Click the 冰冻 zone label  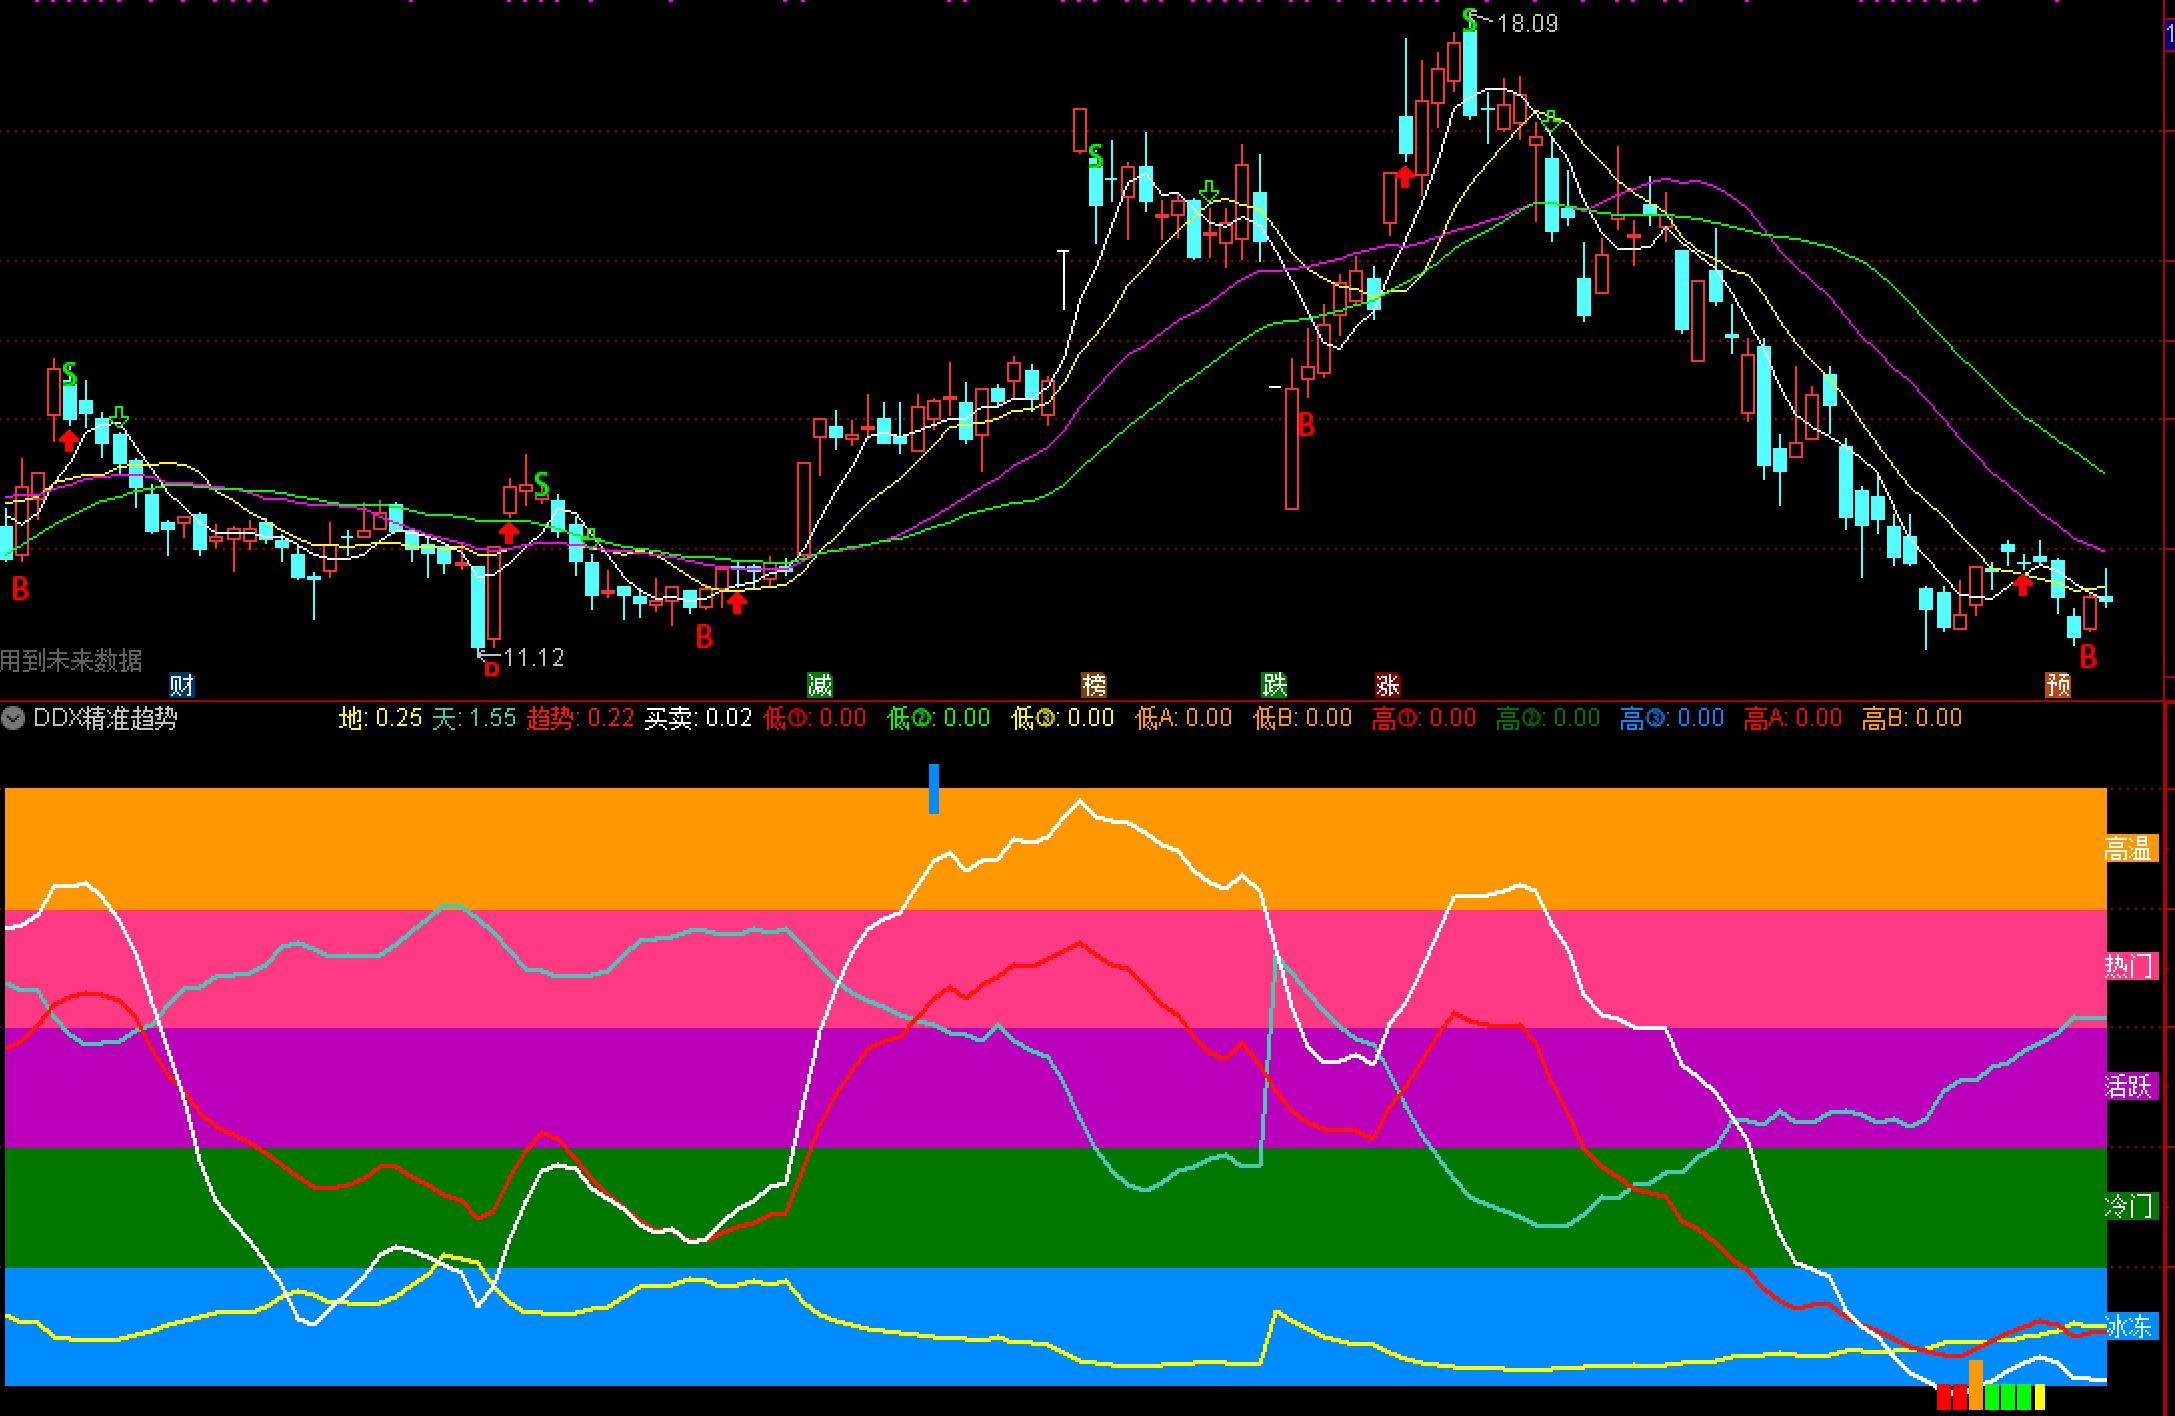[2129, 1326]
